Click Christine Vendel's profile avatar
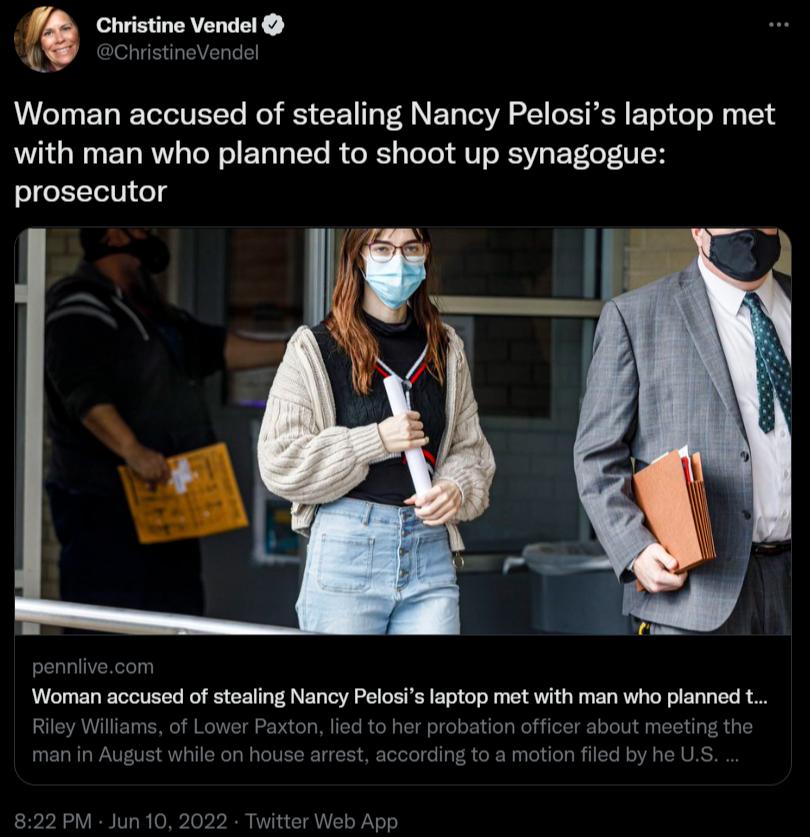 tap(46, 39)
